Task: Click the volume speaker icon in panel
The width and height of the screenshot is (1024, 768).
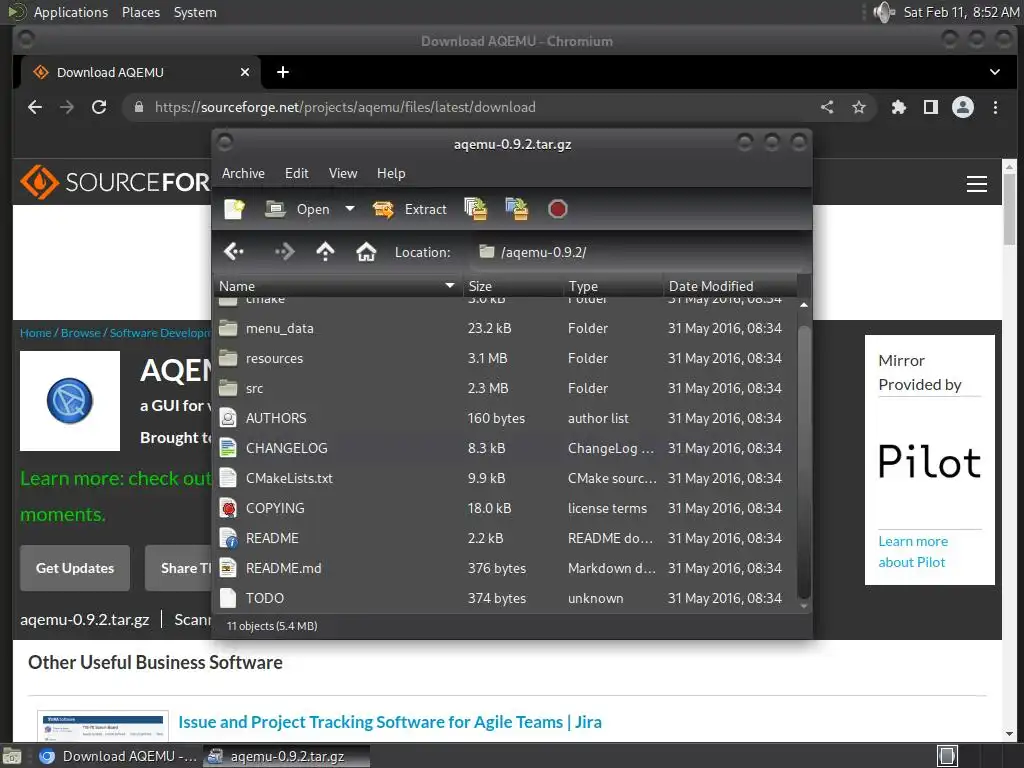Action: click(884, 12)
